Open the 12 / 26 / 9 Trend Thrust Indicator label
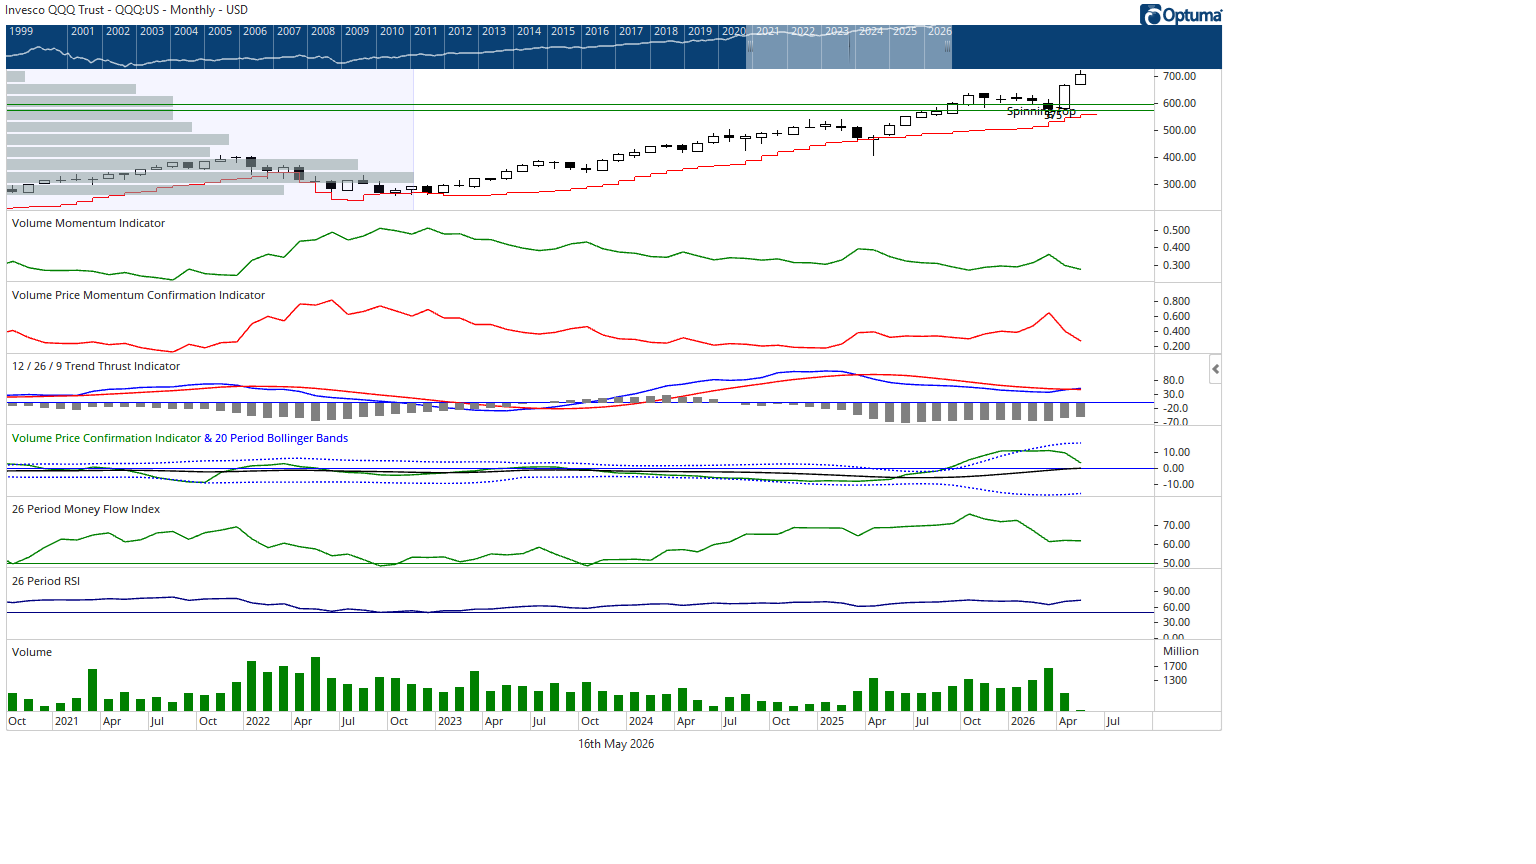This screenshot has height=864, width=1536. (x=96, y=366)
